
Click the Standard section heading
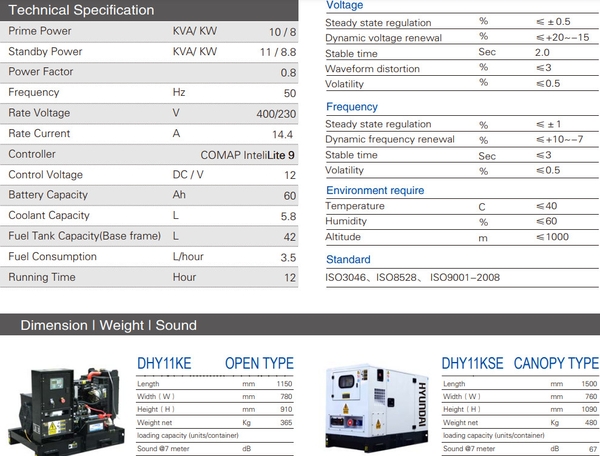(x=348, y=260)
